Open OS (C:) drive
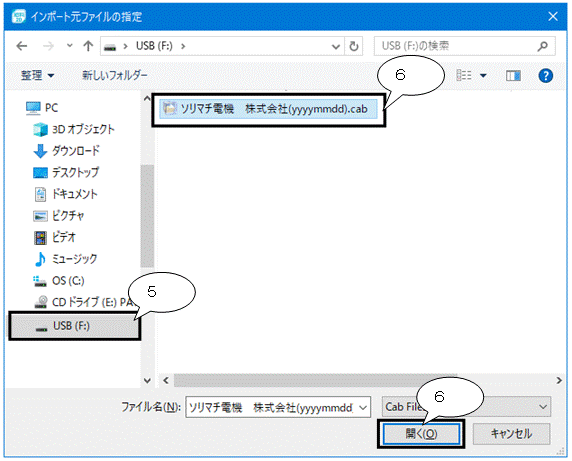This screenshot has width=572, height=461. tap(68, 280)
